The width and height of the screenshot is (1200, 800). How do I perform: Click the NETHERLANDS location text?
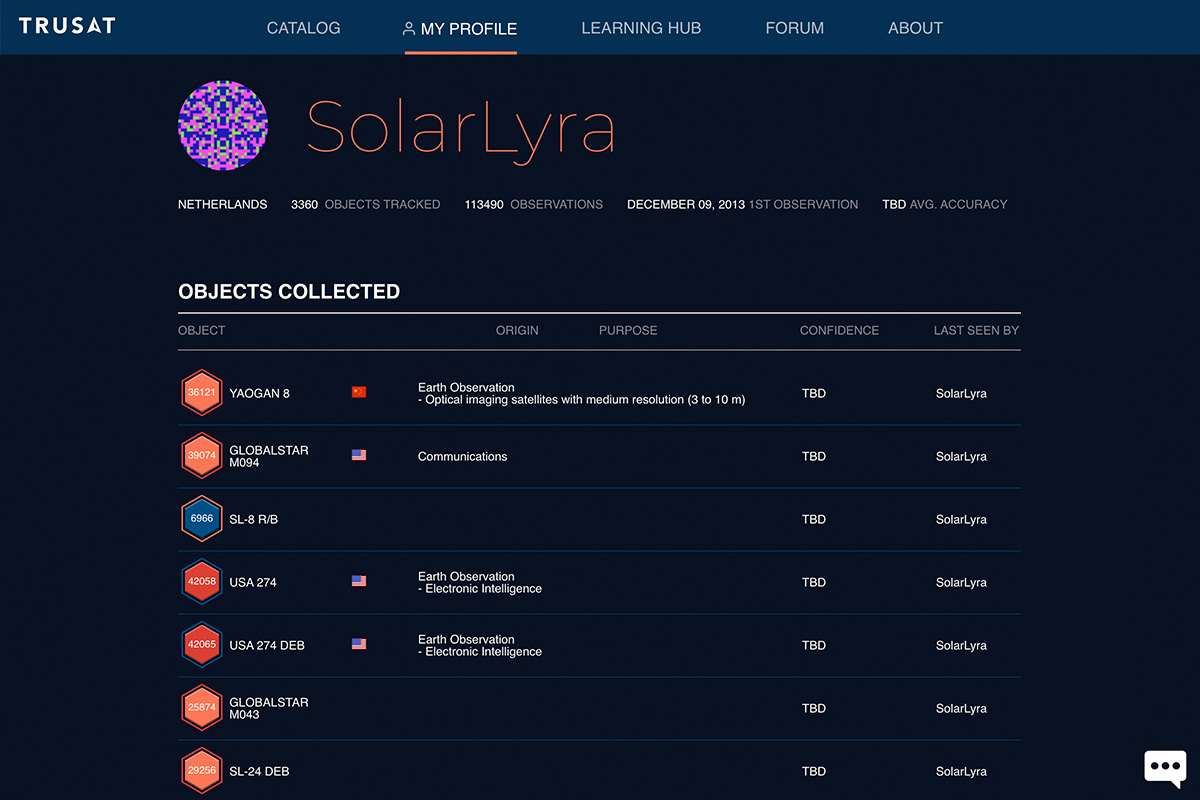(x=223, y=204)
